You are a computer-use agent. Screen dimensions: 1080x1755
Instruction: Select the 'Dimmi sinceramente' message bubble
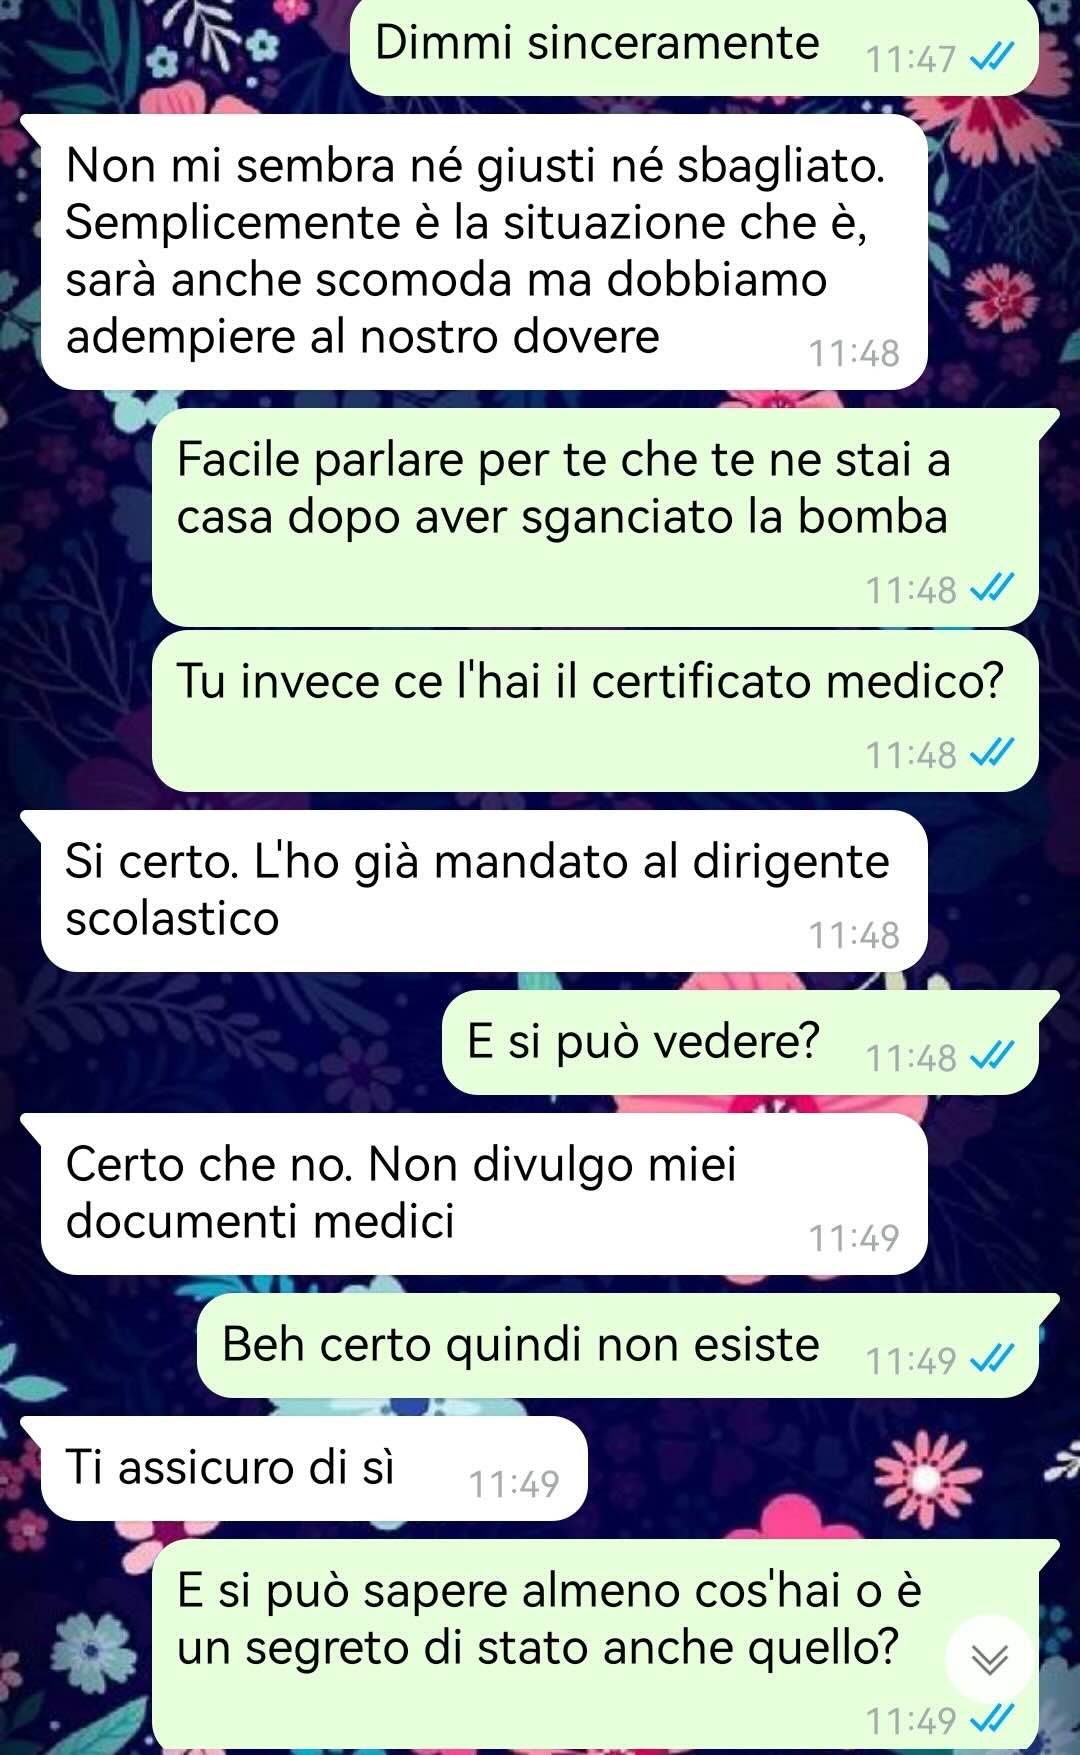tap(694, 47)
